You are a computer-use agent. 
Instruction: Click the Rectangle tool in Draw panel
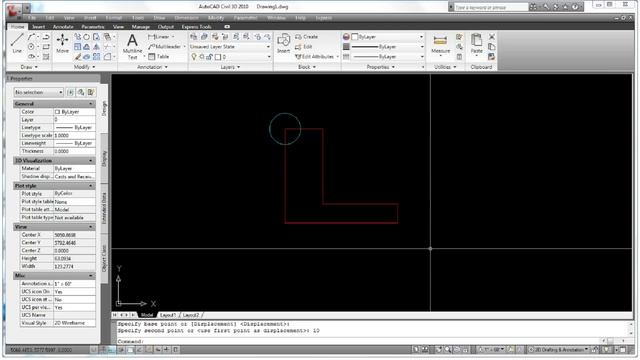[x=46, y=47]
